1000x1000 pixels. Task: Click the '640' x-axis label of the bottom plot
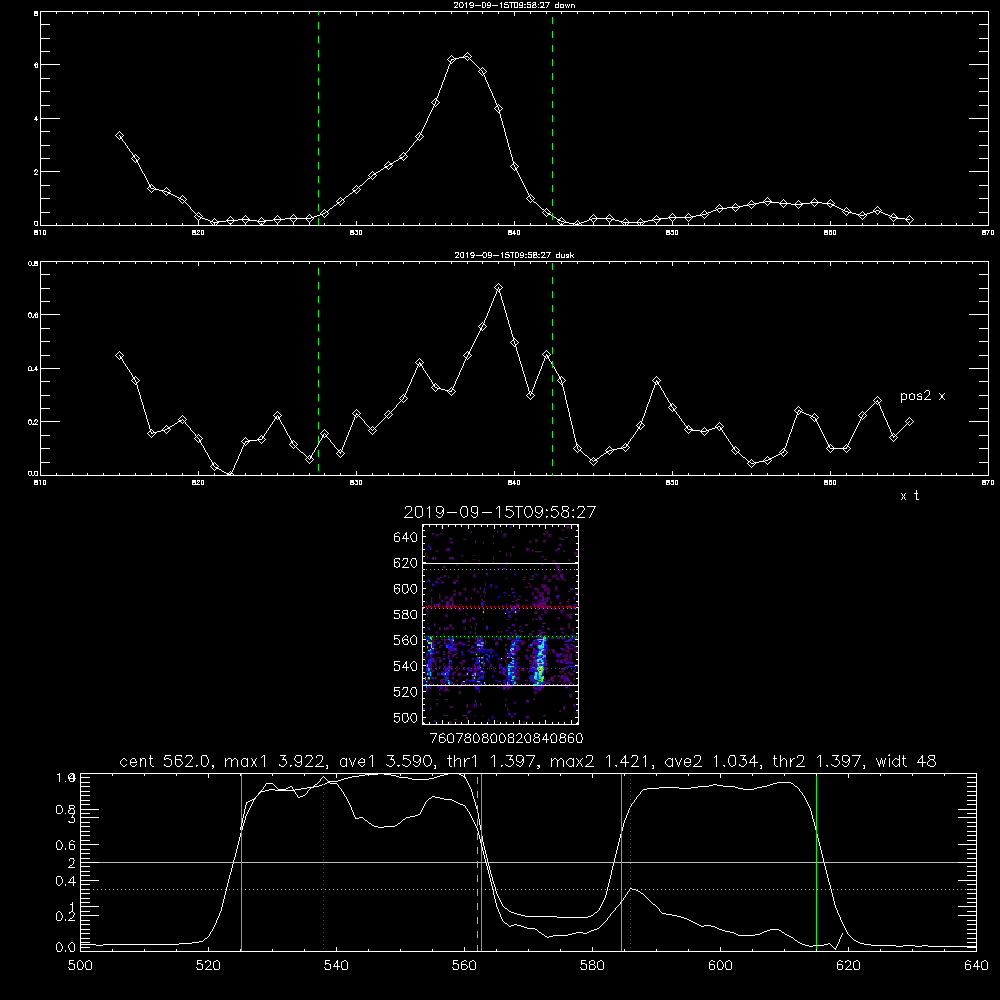click(x=976, y=966)
